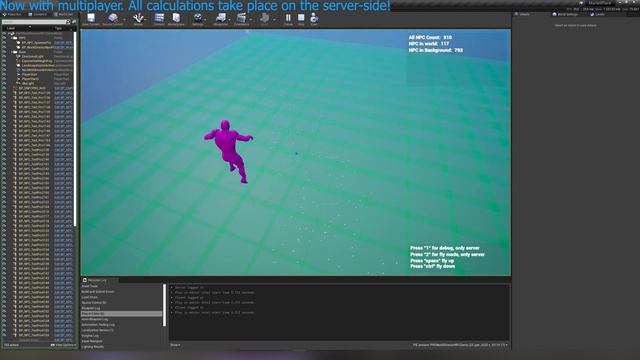The width and height of the screenshot is (640, 360).
Task: Open Source Control from the toolbar
Action: (x=113, y=18)
